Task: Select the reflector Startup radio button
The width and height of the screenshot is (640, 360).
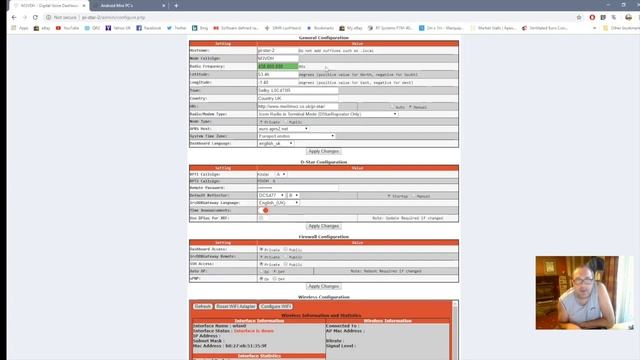Action: pyautogui.click(x=389, y=196)
